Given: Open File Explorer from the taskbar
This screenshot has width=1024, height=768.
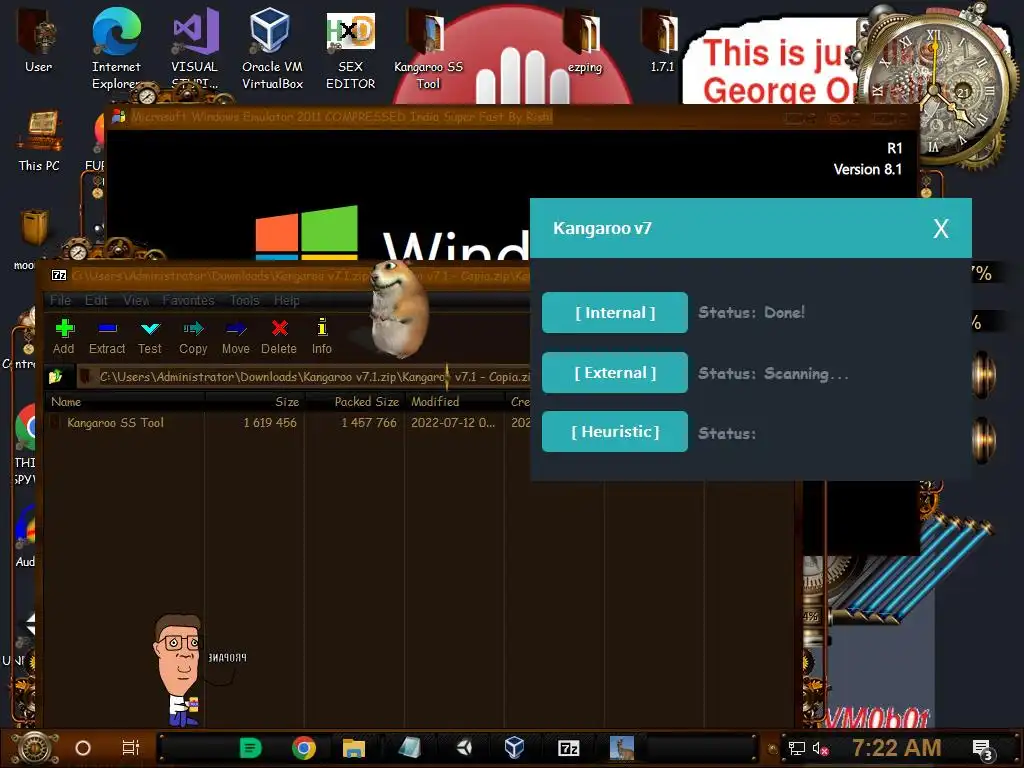Looking at the screenshot, I should [354, 748].
